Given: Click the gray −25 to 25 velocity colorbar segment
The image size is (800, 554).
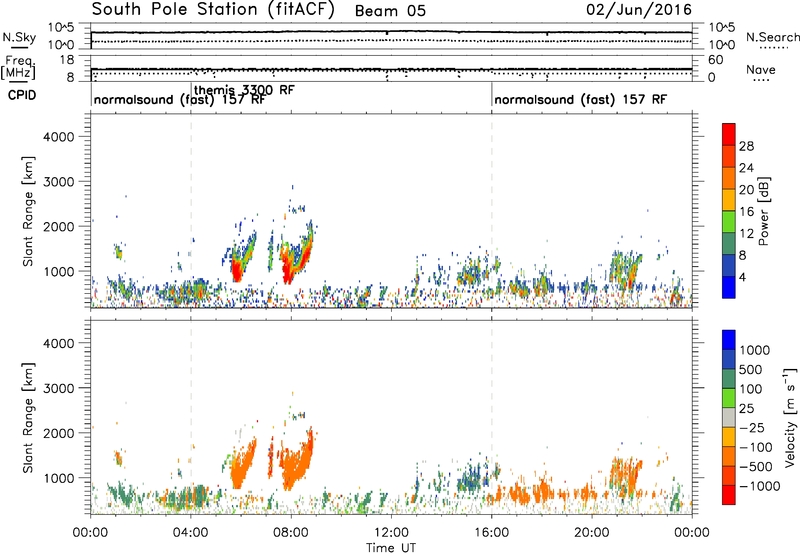Looking at the screenshot, I should (729, 418).
